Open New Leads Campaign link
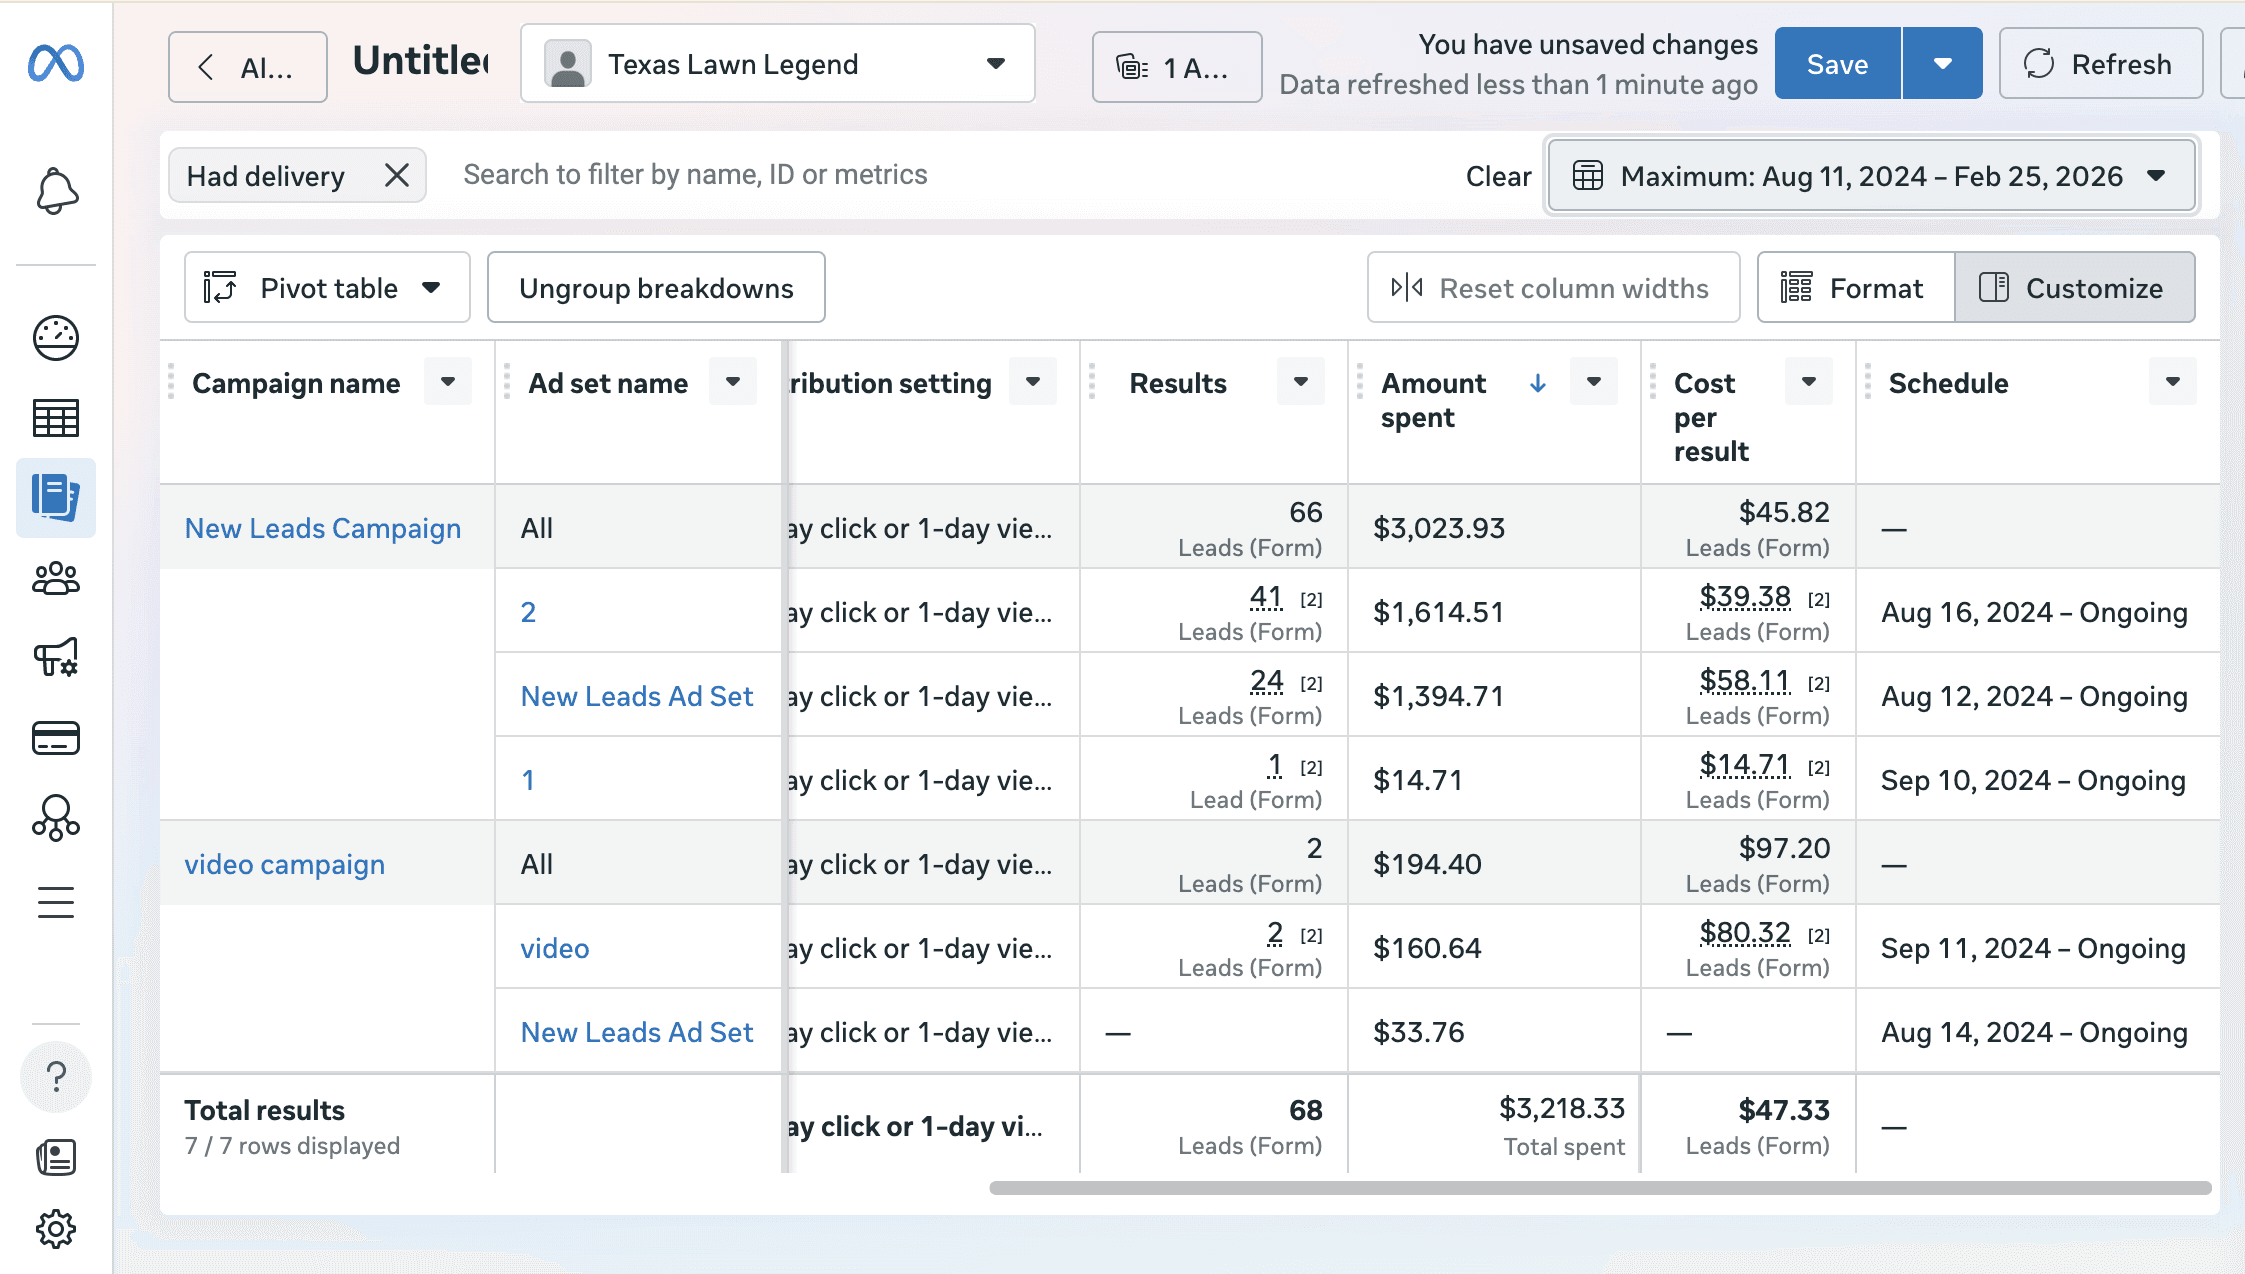Image resolution: width=2245 pixels, height=1274 pixels. click(x=323, y=528)
